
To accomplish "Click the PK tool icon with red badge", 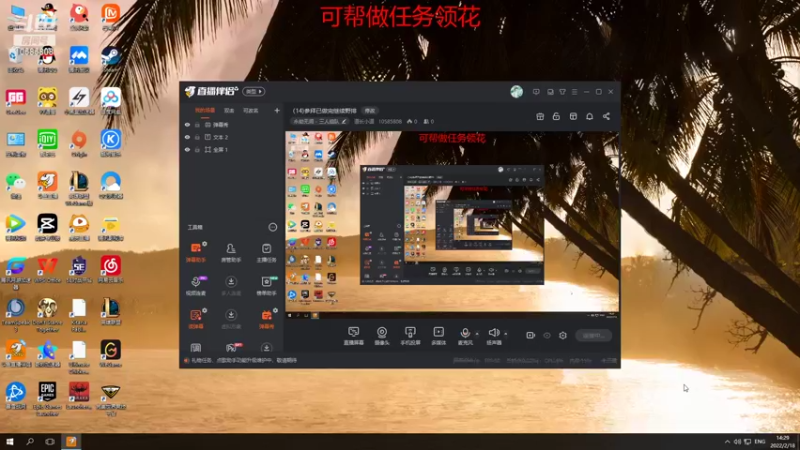I will (232, 347).
